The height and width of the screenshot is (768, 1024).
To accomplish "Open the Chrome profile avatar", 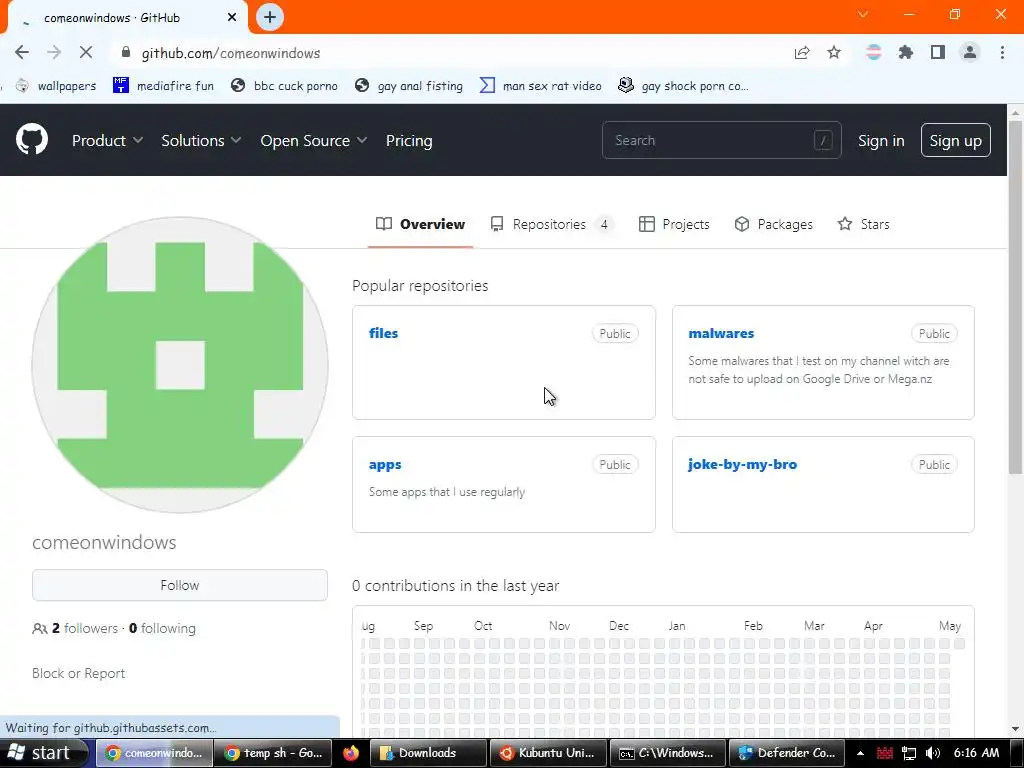I will click(x=970, y=52).
